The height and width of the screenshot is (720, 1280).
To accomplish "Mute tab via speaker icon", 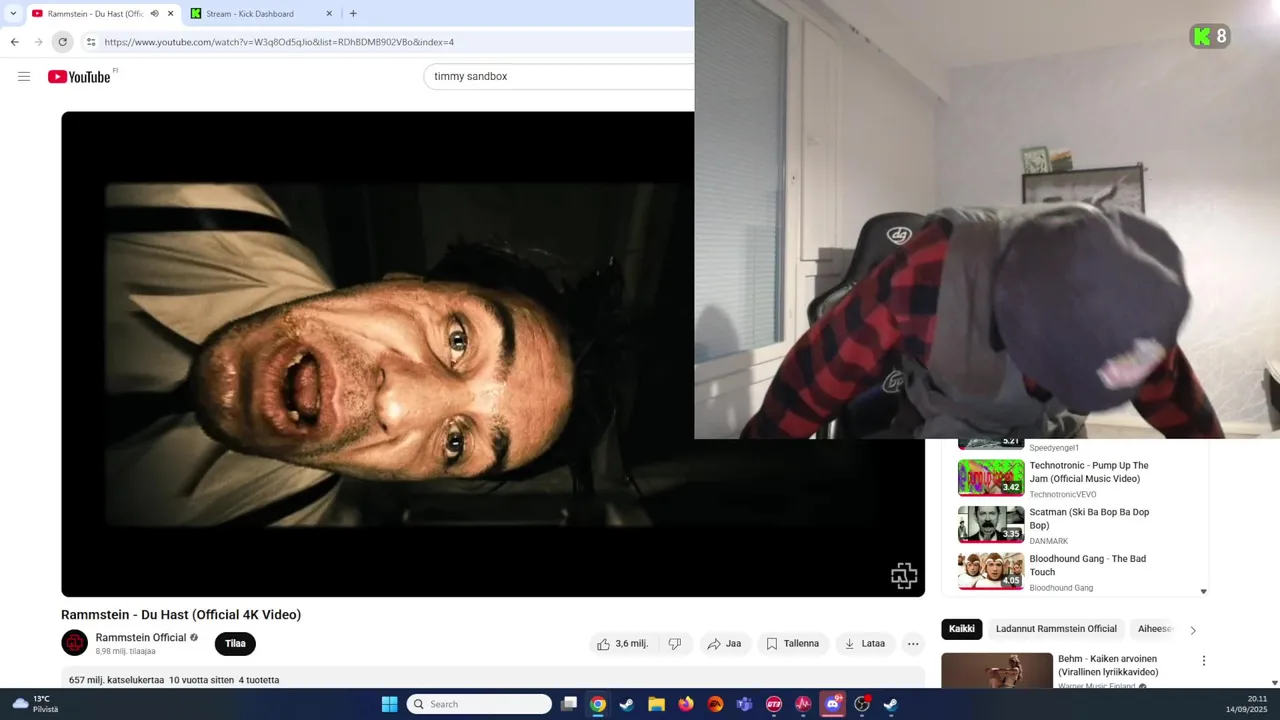I will coord(154,14).
